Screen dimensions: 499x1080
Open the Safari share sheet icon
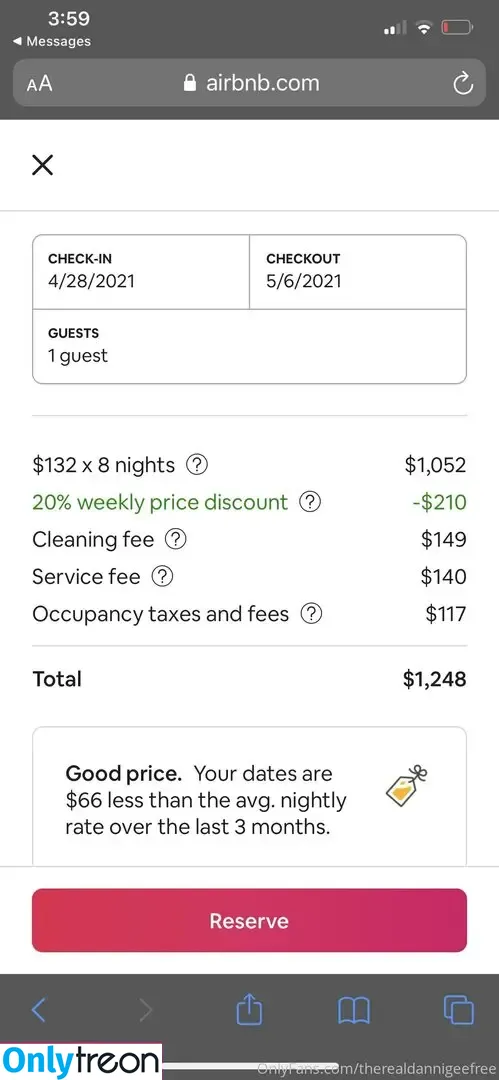coord(250,1010)
